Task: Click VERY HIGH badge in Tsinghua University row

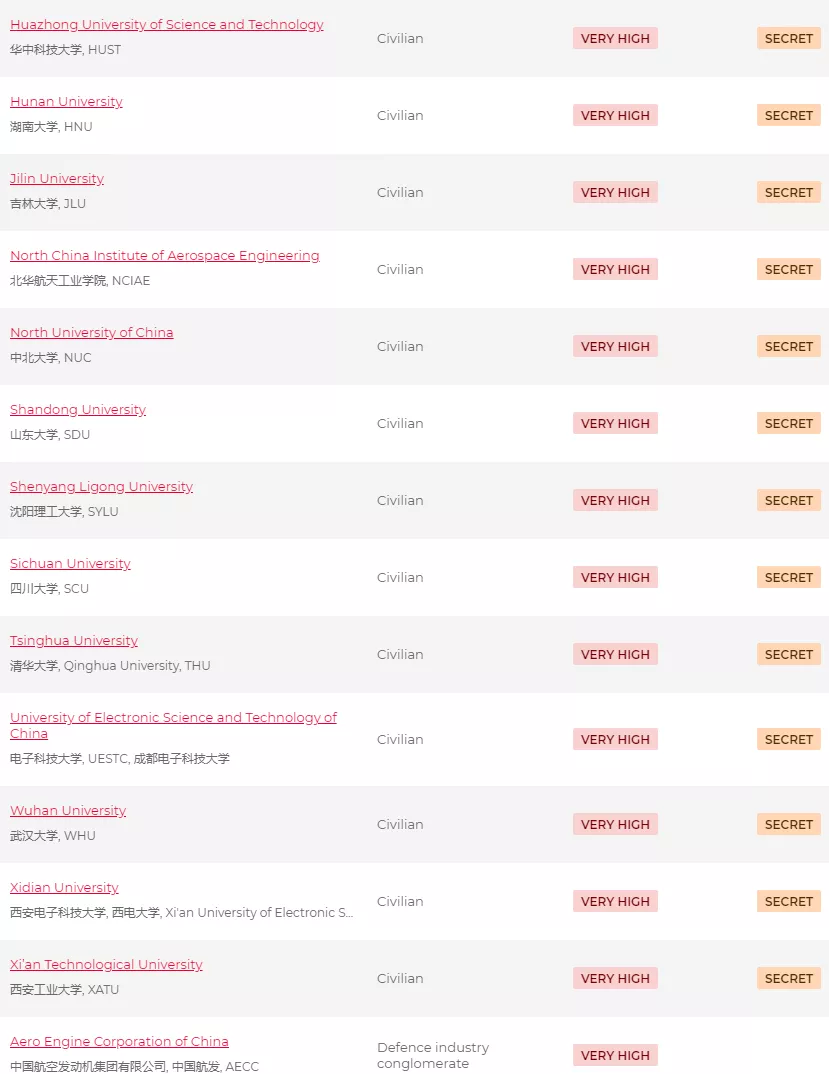Action: [x=615, y=655]
